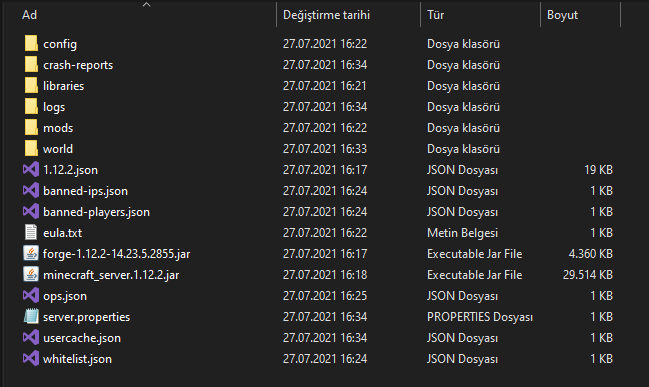Select the banned-players.json file name

point(96,212)
